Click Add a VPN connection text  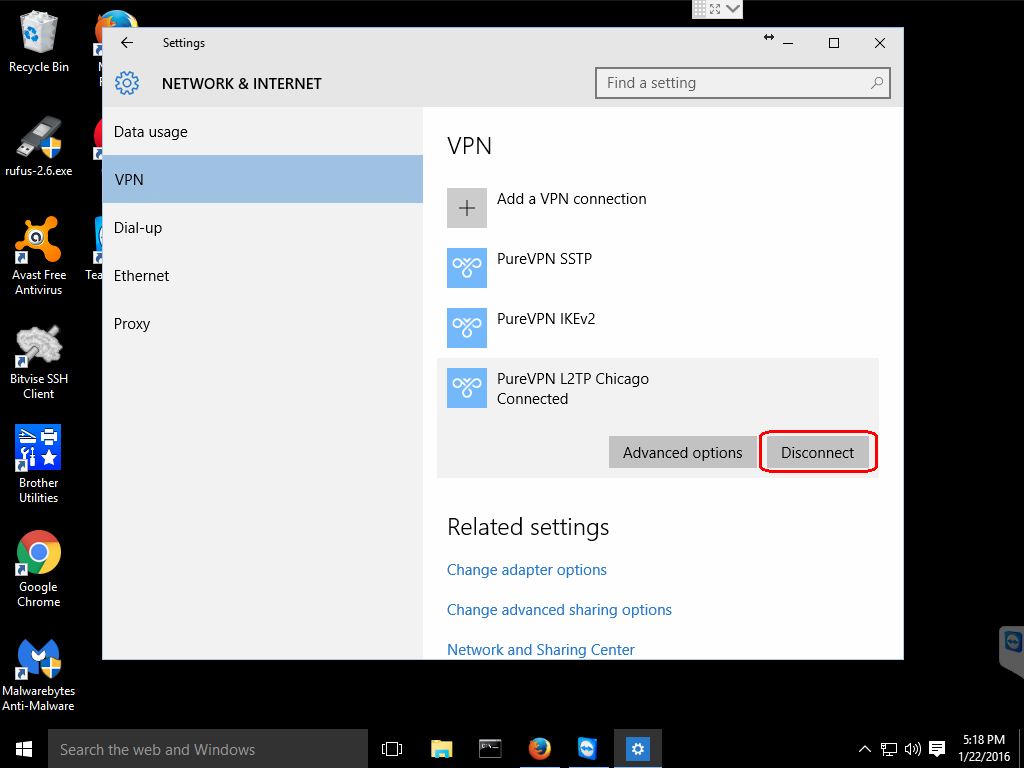tap(571, 199)
